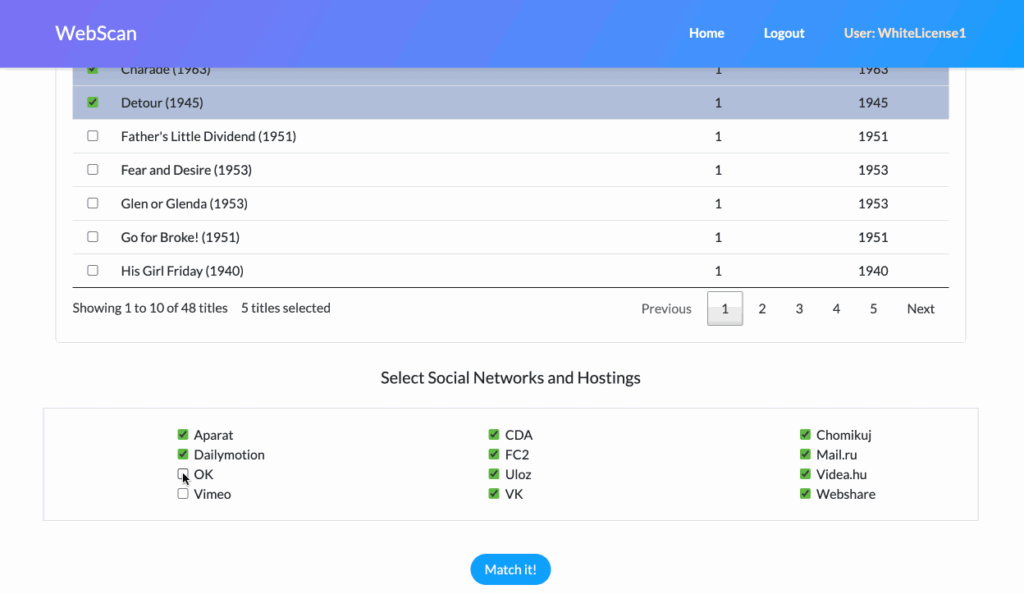Uncheck the Mail.ru checkbox

tap(805, 454)
